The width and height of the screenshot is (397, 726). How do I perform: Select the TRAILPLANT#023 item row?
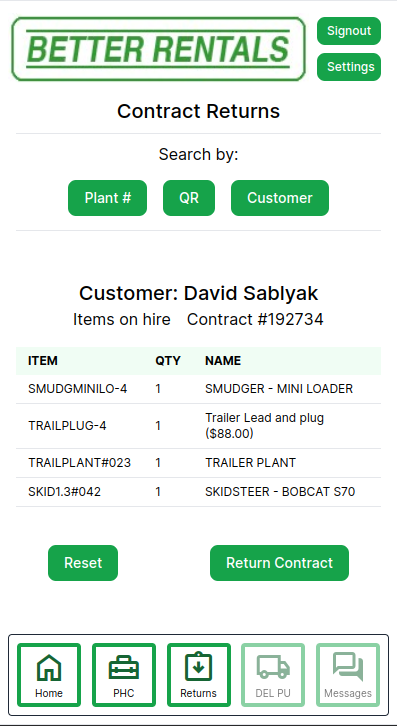coord(198,463)
